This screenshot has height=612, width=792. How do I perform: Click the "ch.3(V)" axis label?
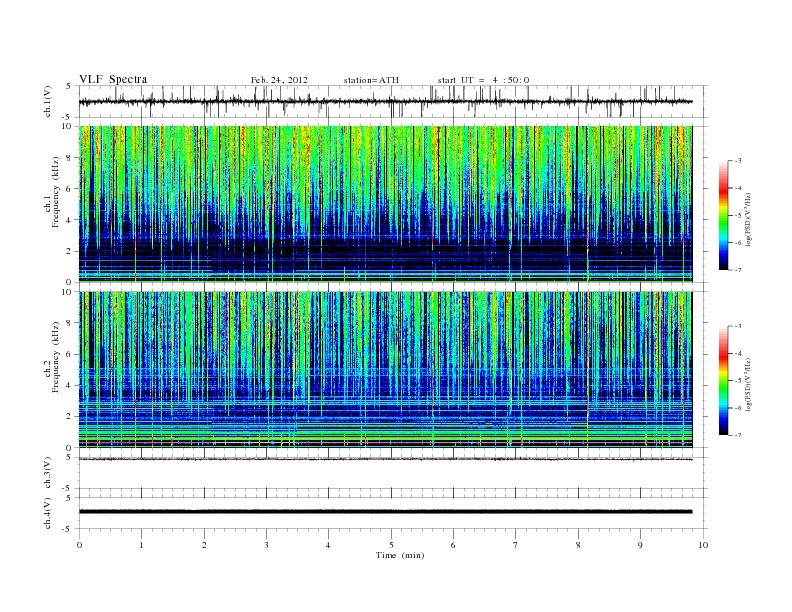48,473
